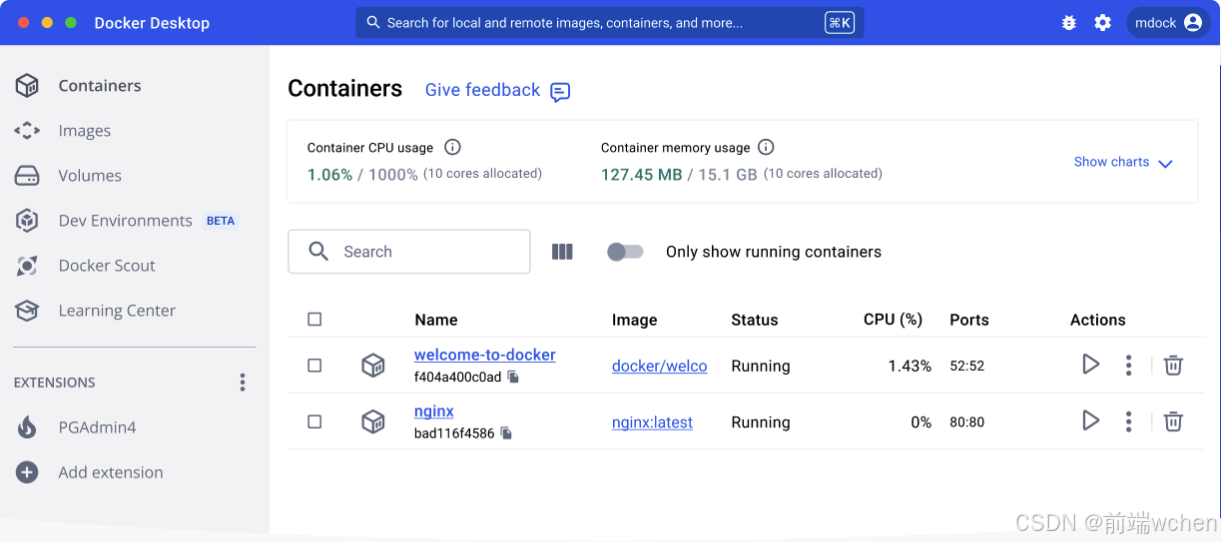
Task: Open settings via the gear icon
Action: (x=1103, y=22)
